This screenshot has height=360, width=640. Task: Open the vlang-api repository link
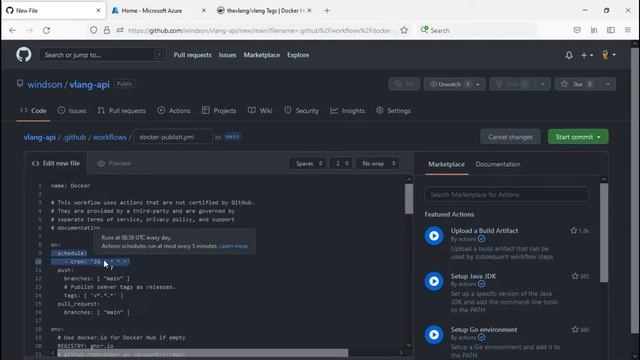tap(89, 84)
